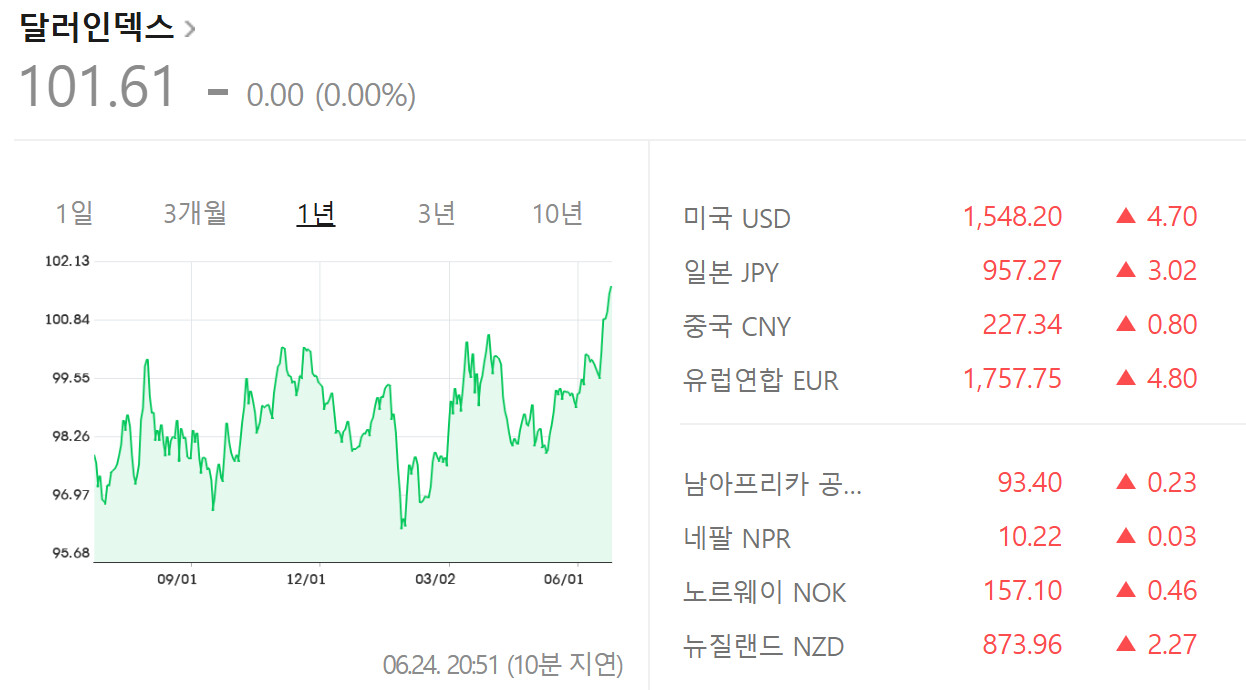Click the up-triangle next to CNY 0.80
The width and height of the screenshot is (1246, 690).
tap(1126, 324)
